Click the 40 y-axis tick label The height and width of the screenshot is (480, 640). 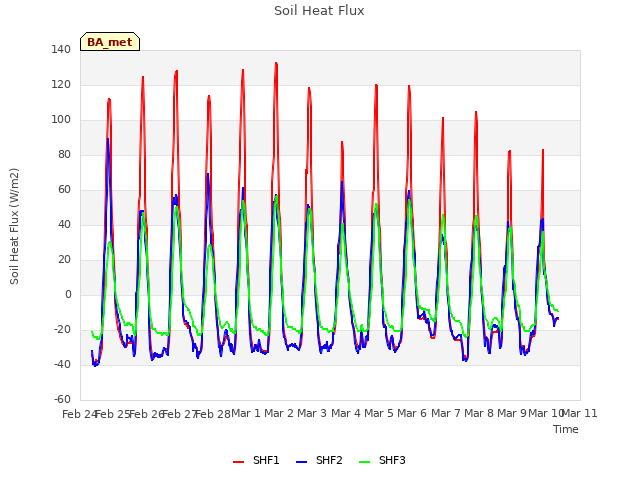(x=64, y=224)
